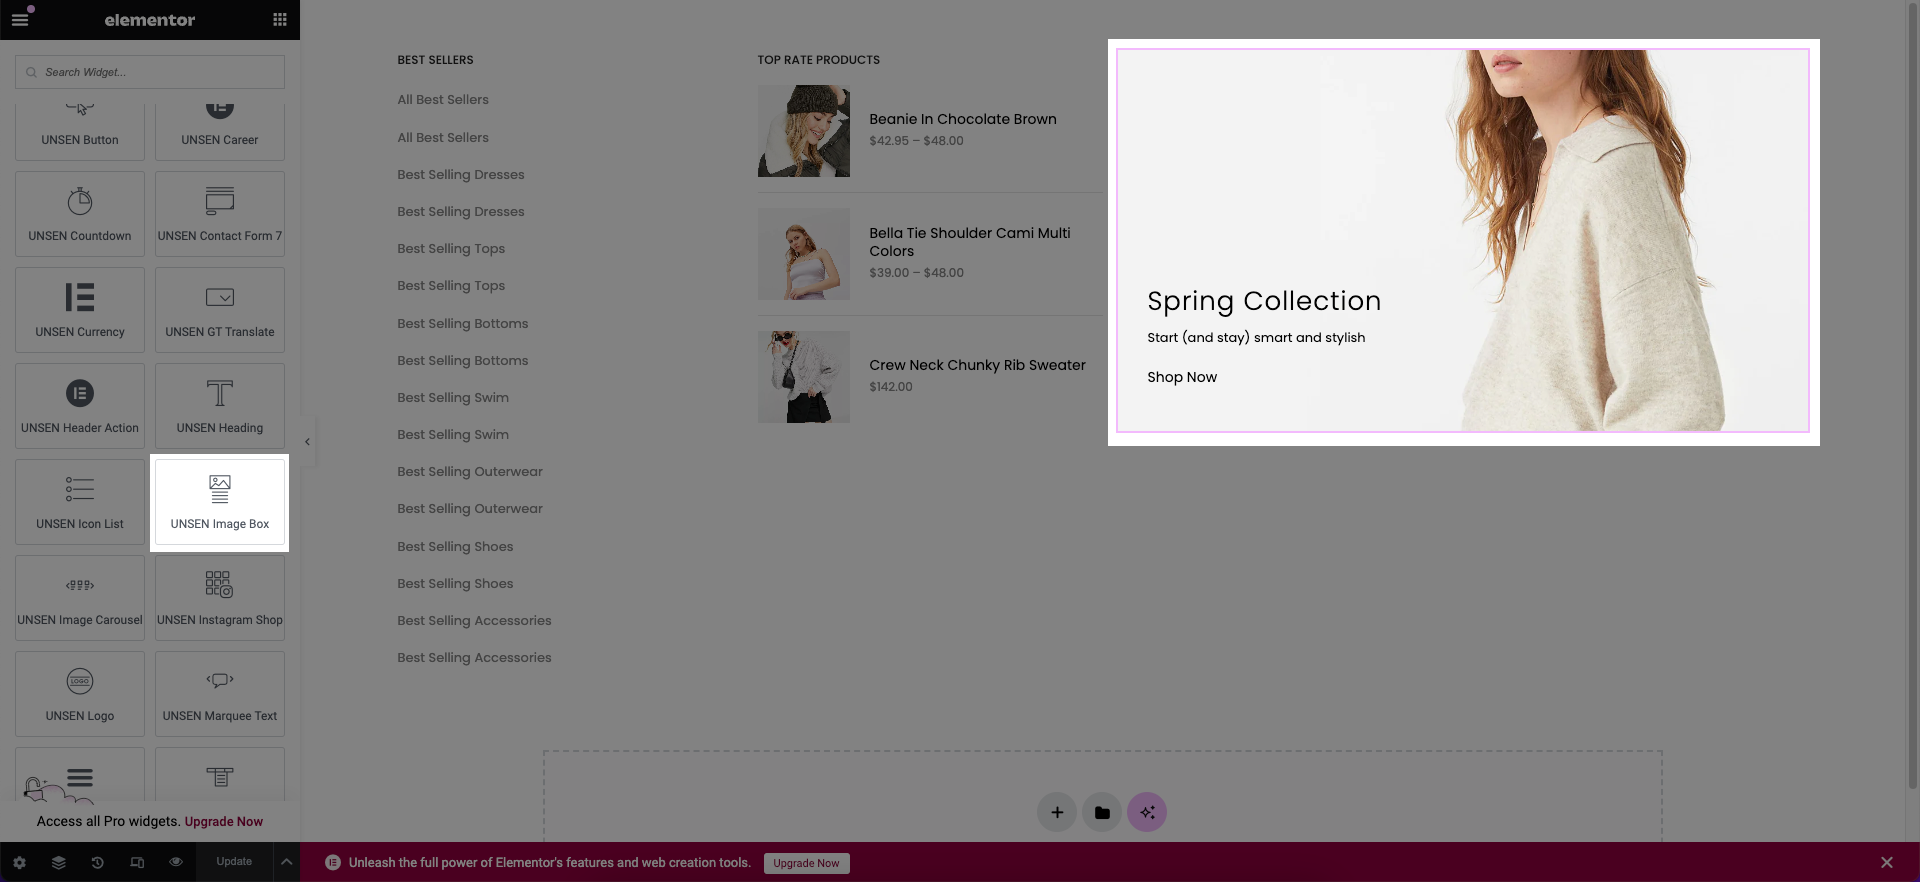Screen dimensions: 1920x882
Task: Select the UNSEN Button widget
Action: point(80,132)
